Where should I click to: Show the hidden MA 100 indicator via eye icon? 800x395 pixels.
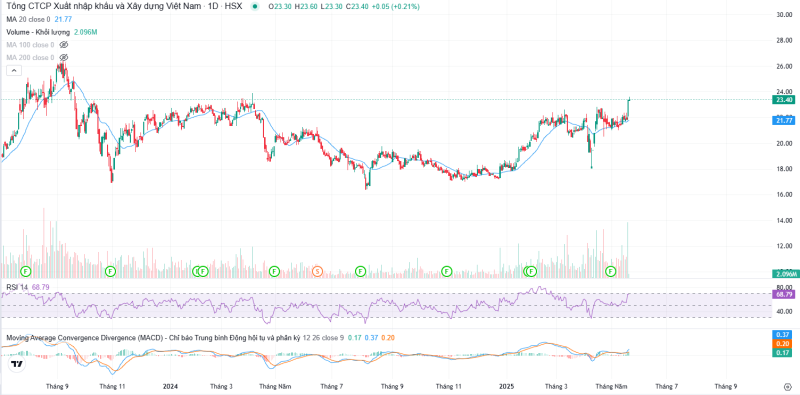point(64,45)
